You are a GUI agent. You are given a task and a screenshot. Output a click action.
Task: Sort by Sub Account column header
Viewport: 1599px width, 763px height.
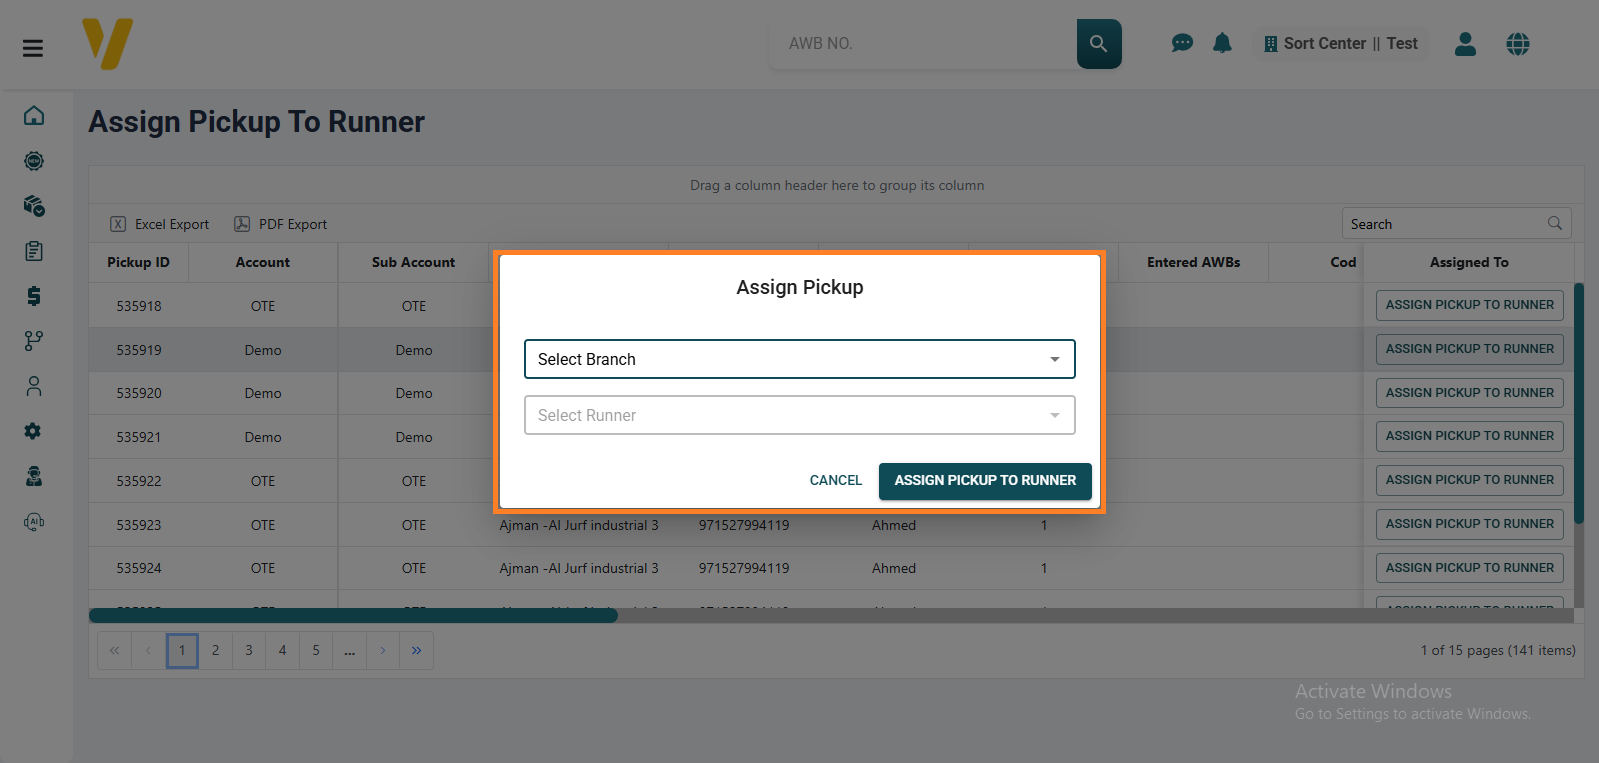click(413, 262)
